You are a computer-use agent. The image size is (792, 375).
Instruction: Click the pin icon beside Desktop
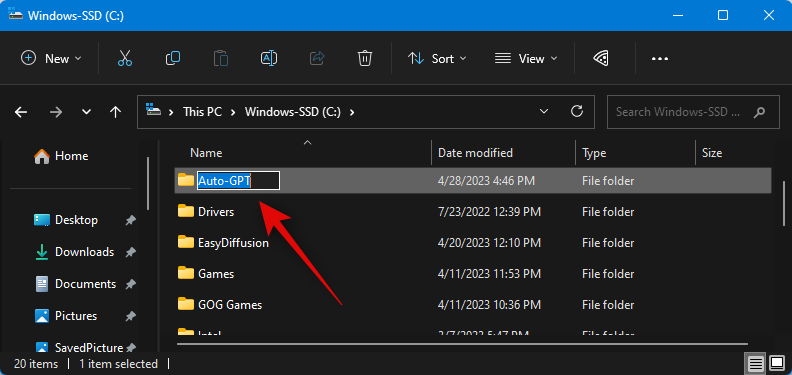(130, 220)
